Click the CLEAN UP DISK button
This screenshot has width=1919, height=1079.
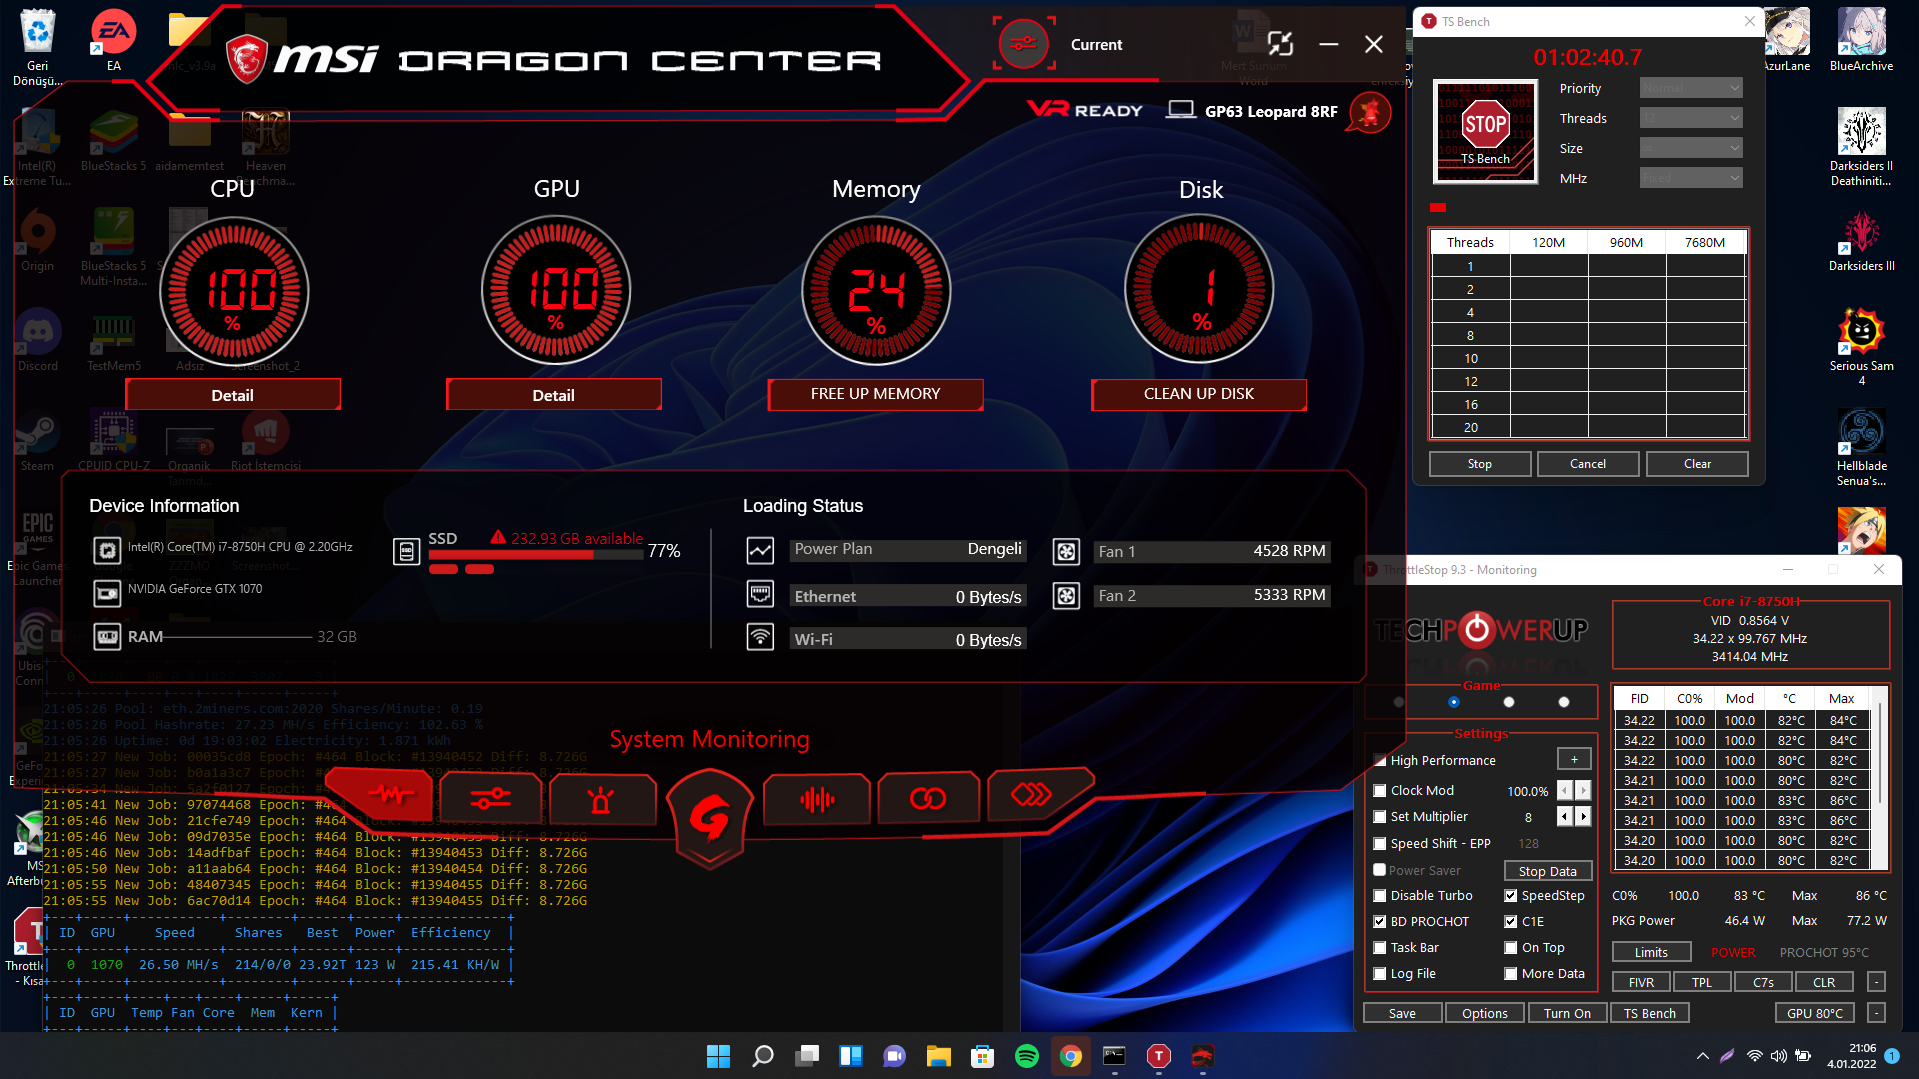coord(1199,394)
